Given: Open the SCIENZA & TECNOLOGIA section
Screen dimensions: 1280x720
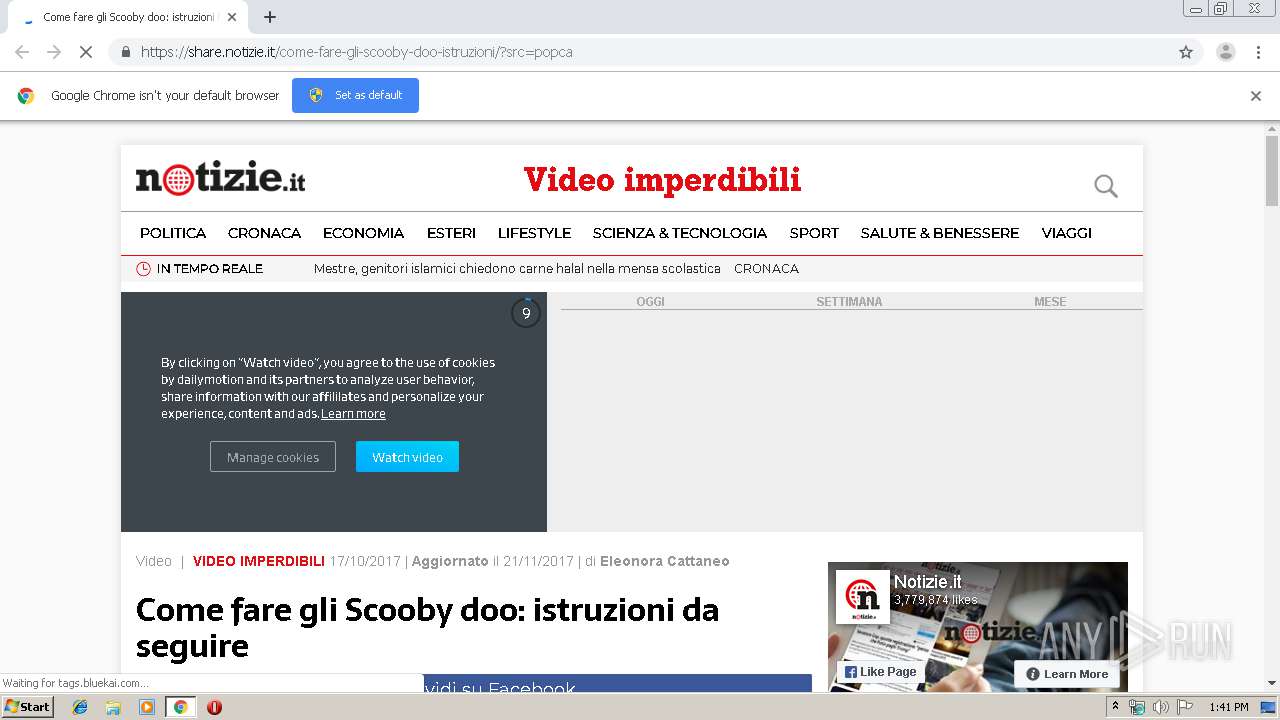Looking at the screenshot, I should (x=680, y=233).
